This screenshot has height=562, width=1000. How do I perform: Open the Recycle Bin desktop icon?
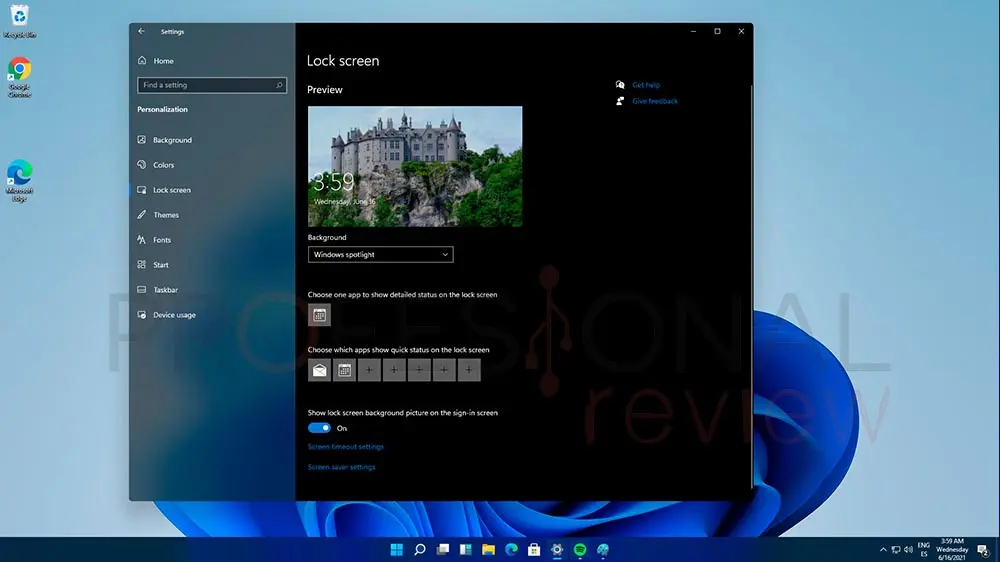(x=19, y=20)
